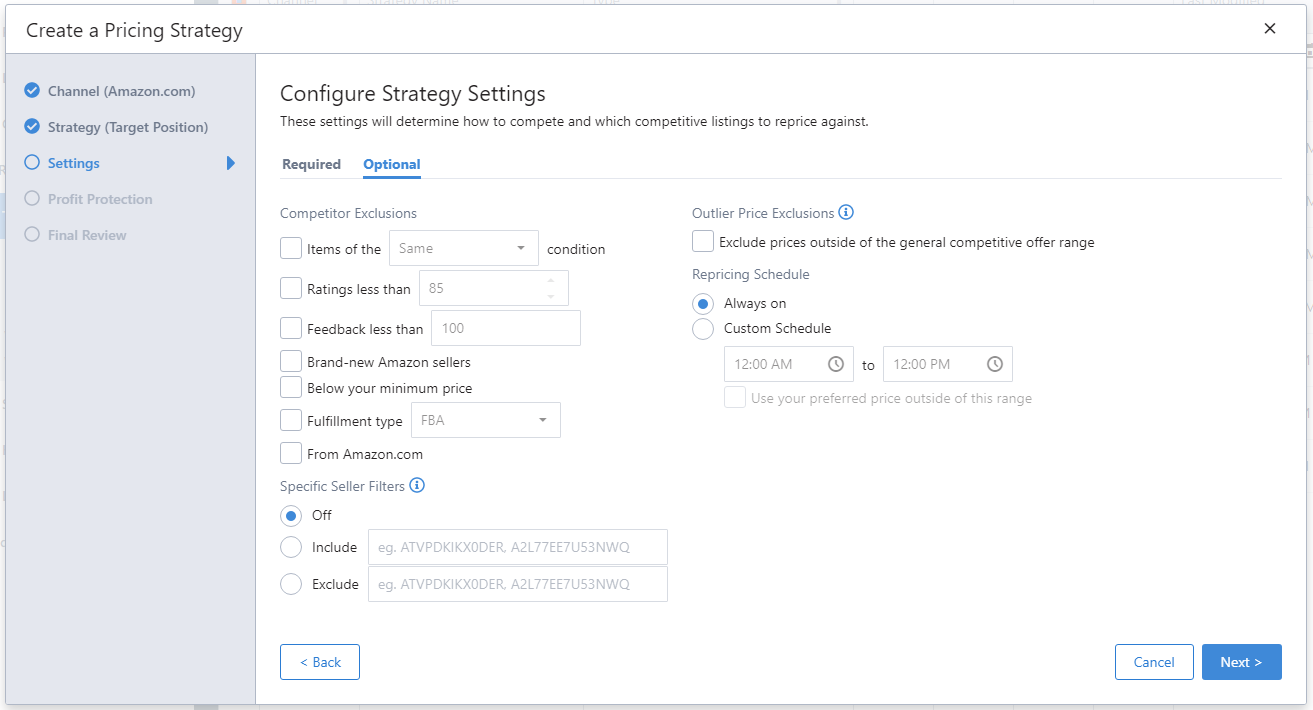
Task: Close the Create a Pricing Strategy dialog
Action: [1270, 29]
